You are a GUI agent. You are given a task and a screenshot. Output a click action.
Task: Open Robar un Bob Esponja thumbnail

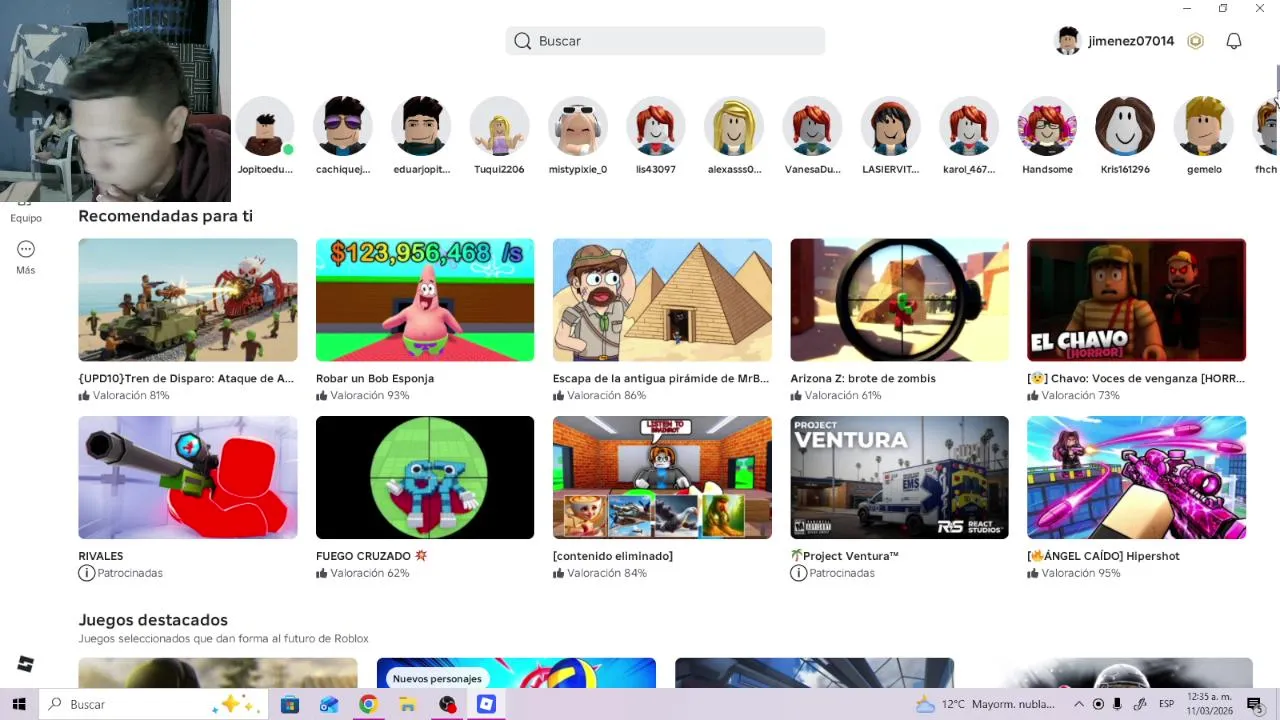425,300
